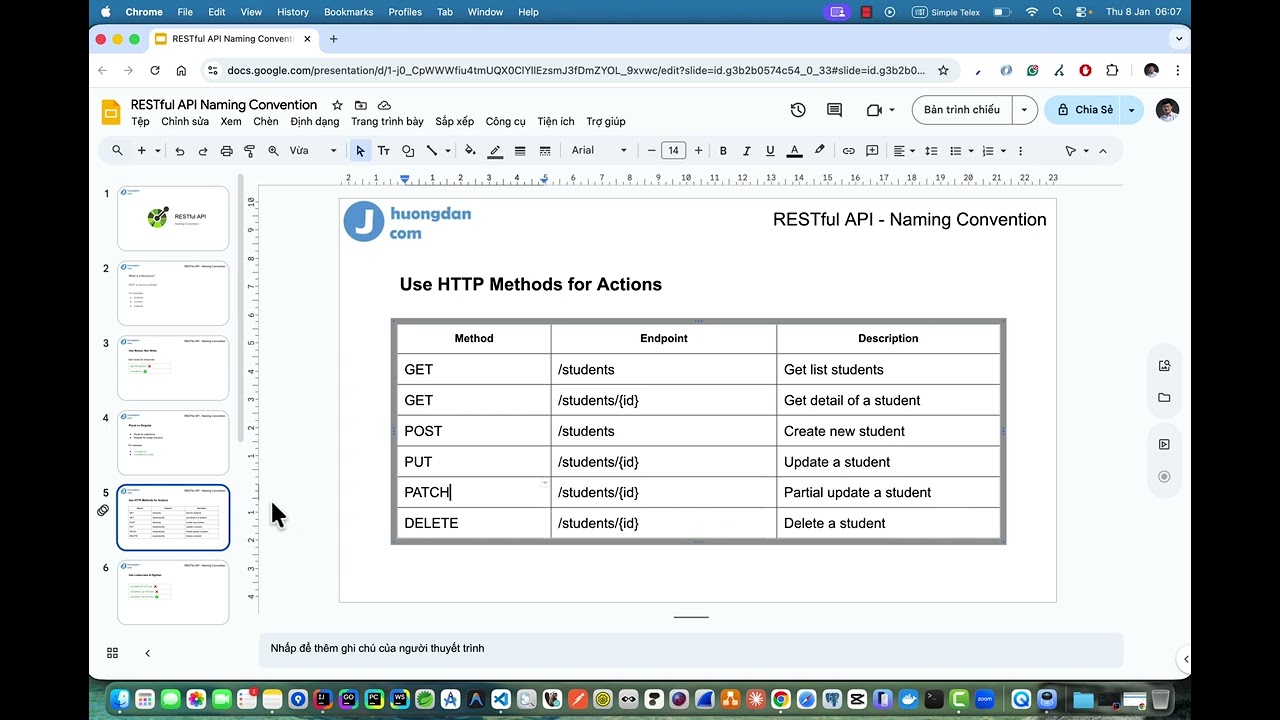This screenshot has height=720, width=1280.
Task: Switch to grid view of slides
Action: 112,653
